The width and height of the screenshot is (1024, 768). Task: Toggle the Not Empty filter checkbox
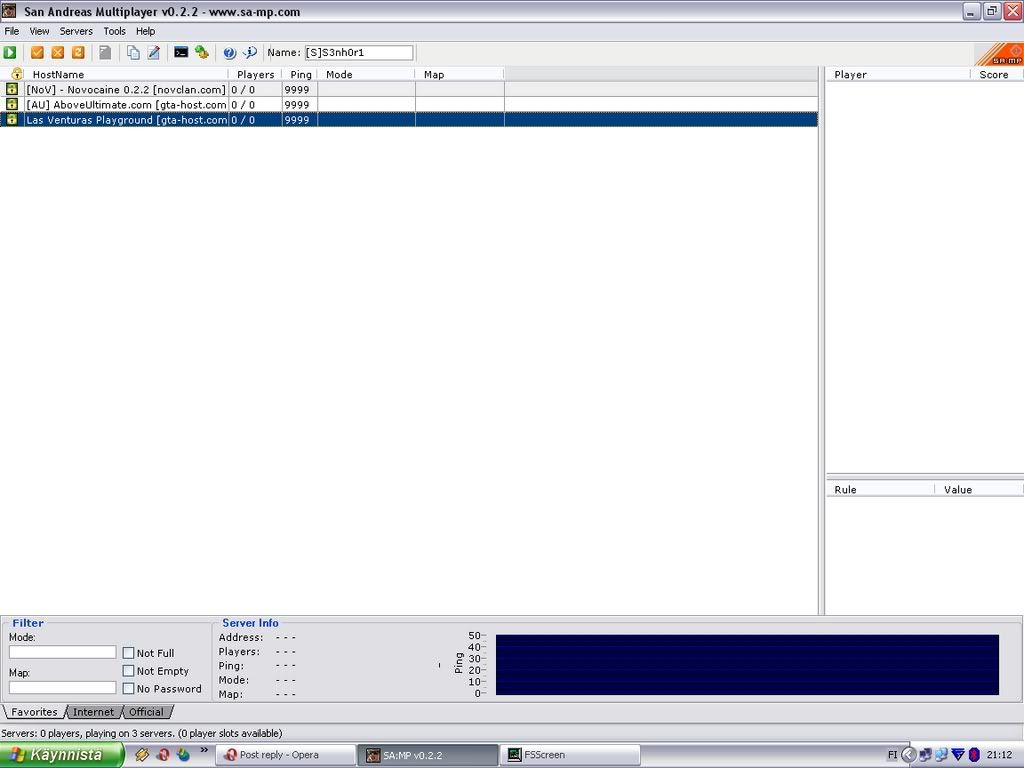(x=128, y=671)
